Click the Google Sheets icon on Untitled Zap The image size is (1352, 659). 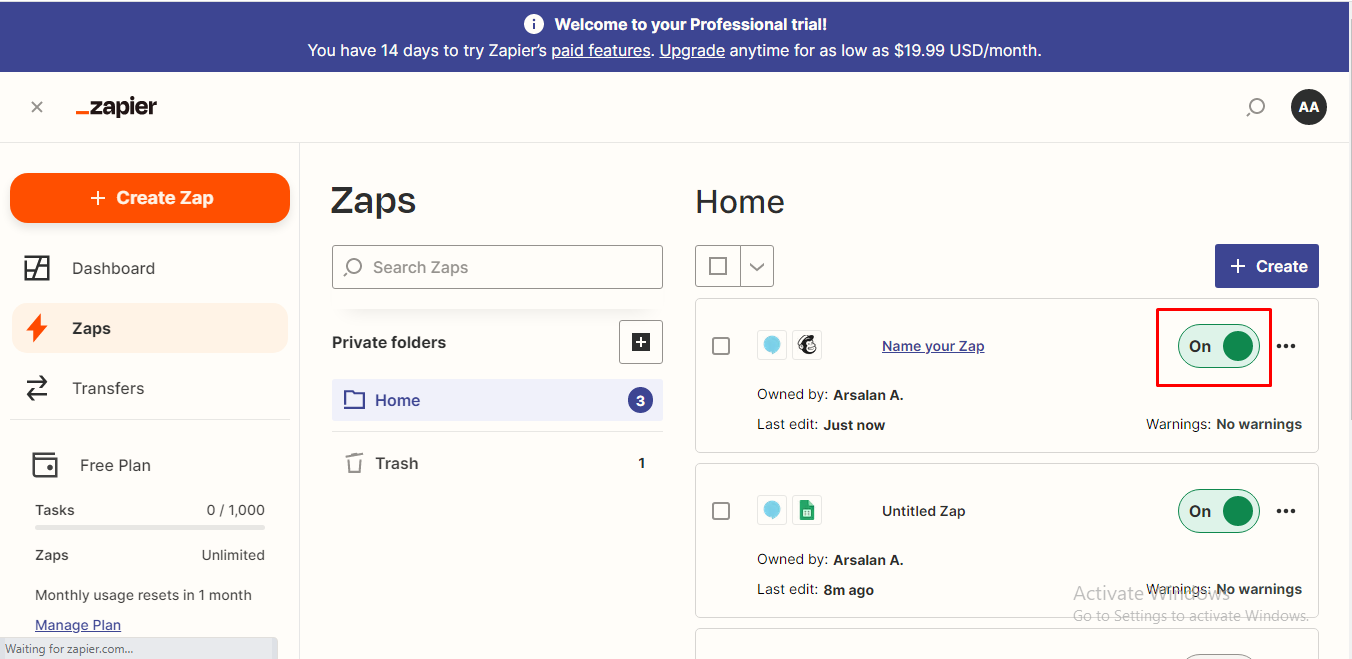tap(807, 511)
